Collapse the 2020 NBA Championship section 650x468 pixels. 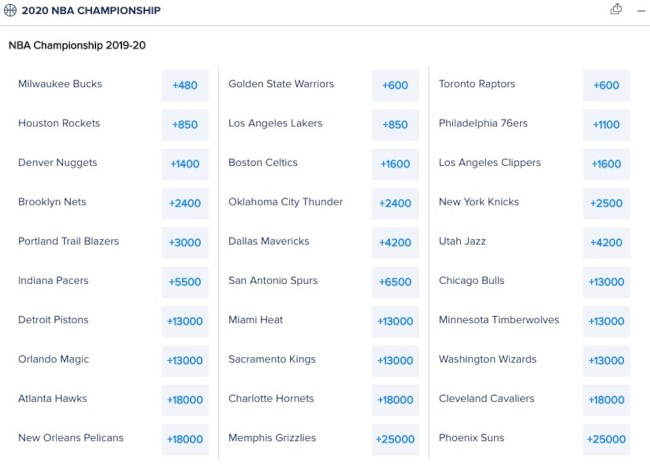(639, 9)
